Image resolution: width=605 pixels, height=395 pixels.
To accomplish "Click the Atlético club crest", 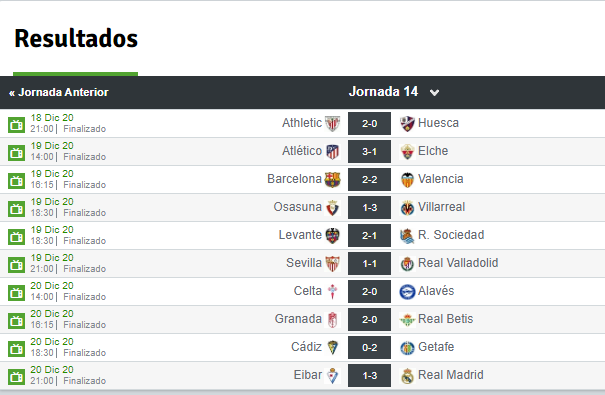I will [332, 152].
